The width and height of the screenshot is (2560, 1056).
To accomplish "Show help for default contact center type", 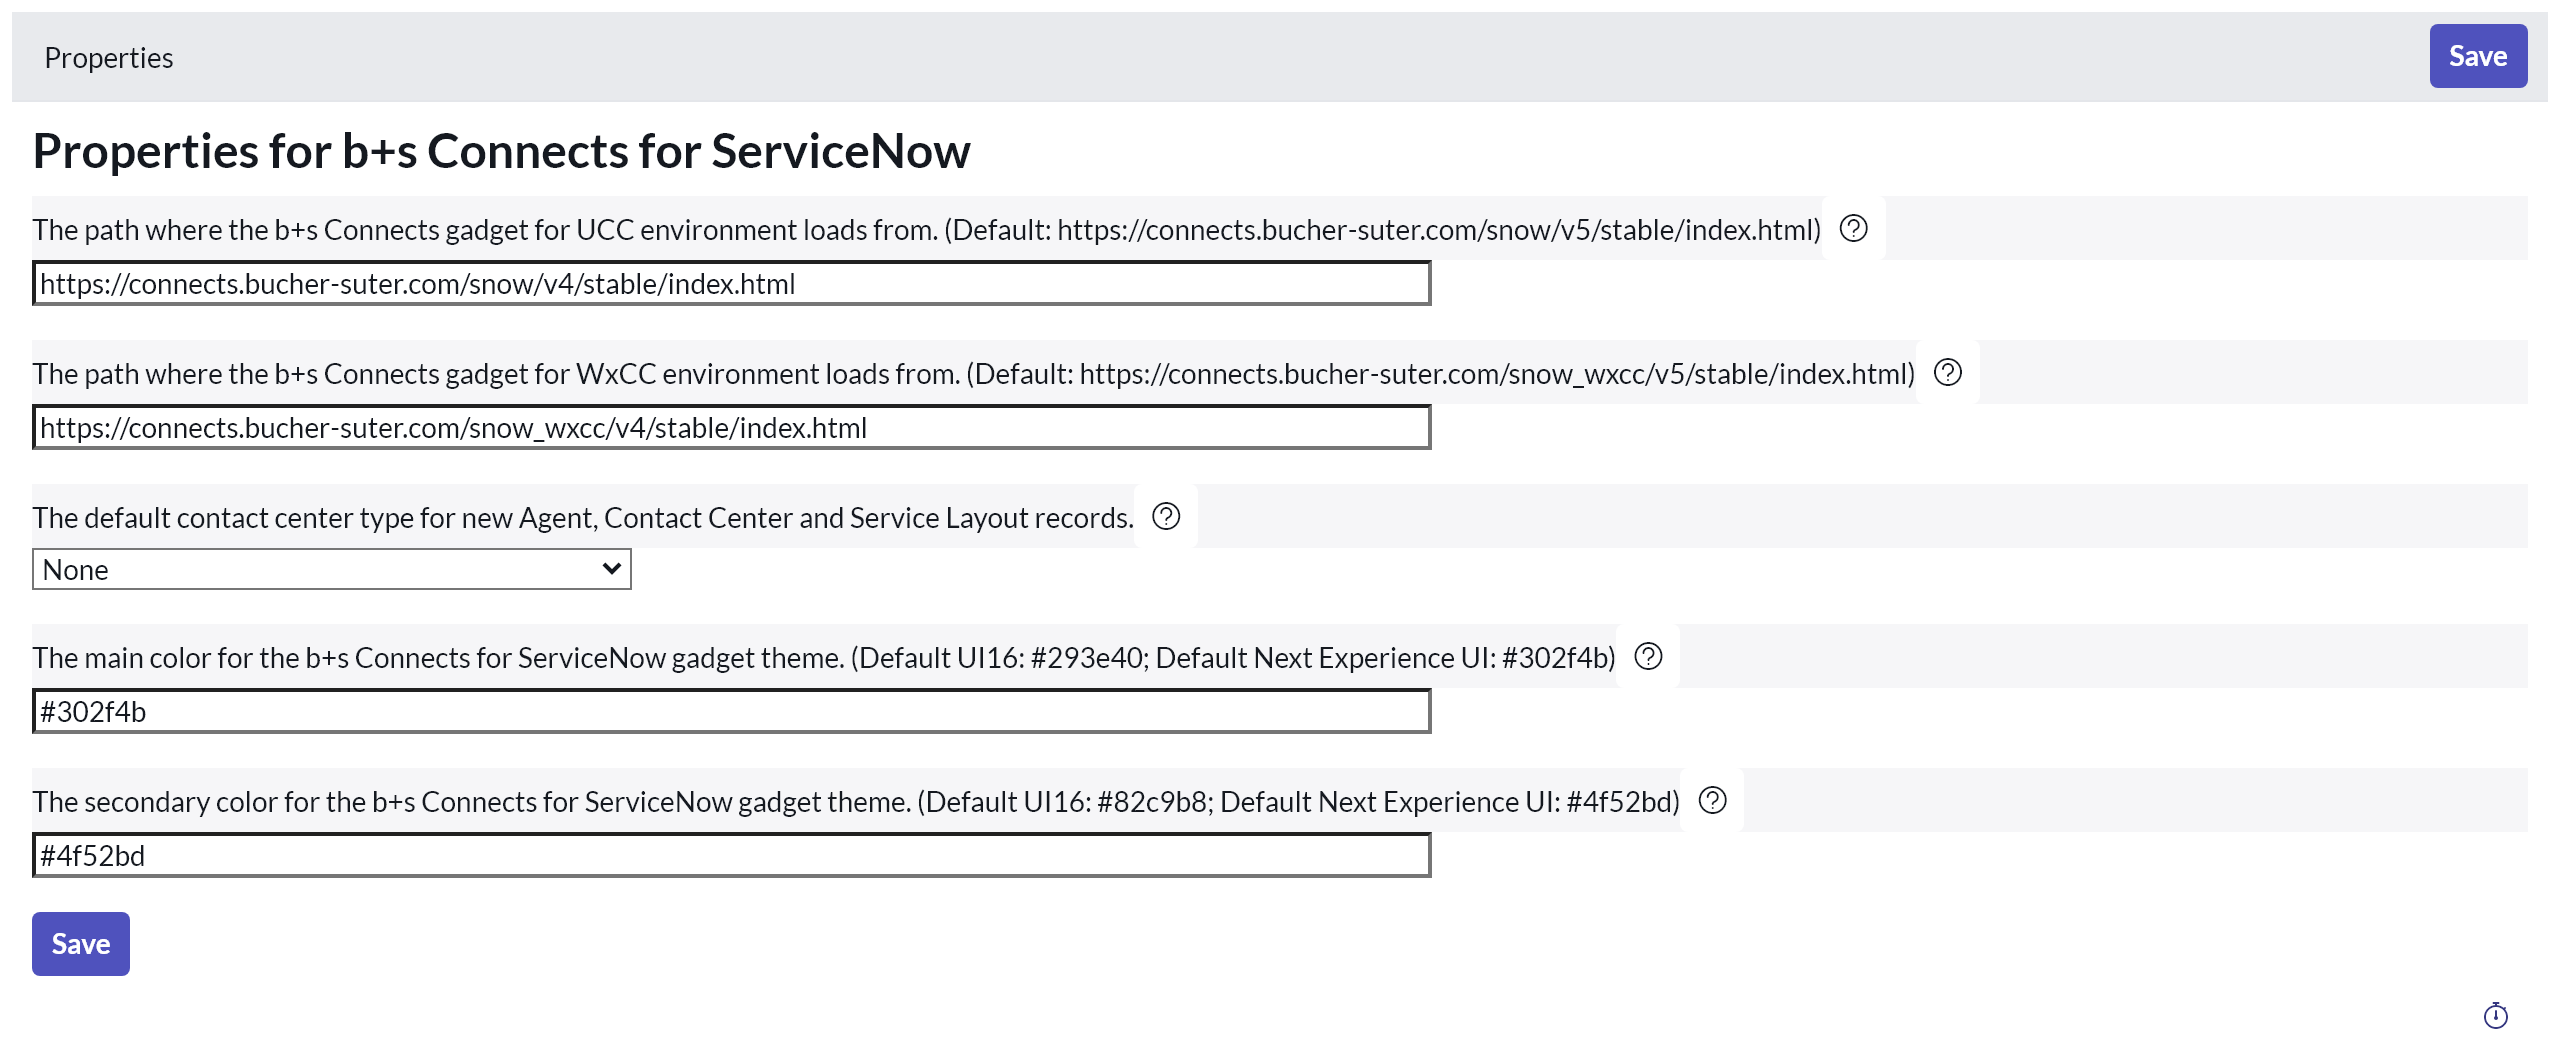I will pos(1166,517).
